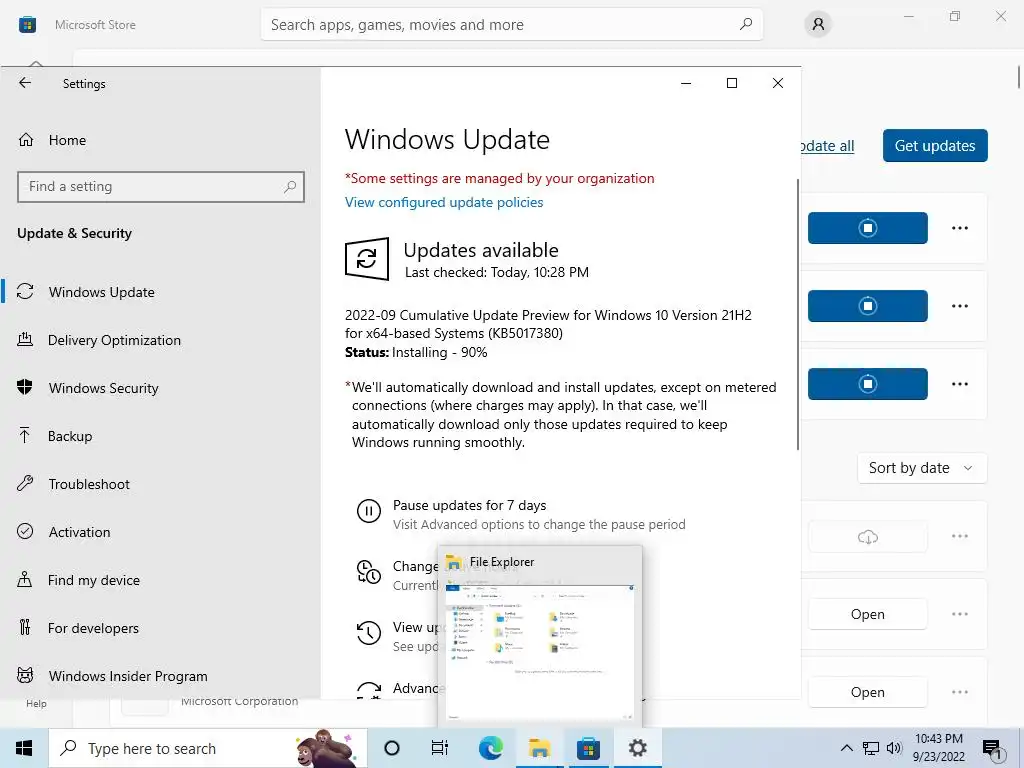1024x768 pixels.
Task: Stop the first downloading Store app
Action: click(867, 228)
